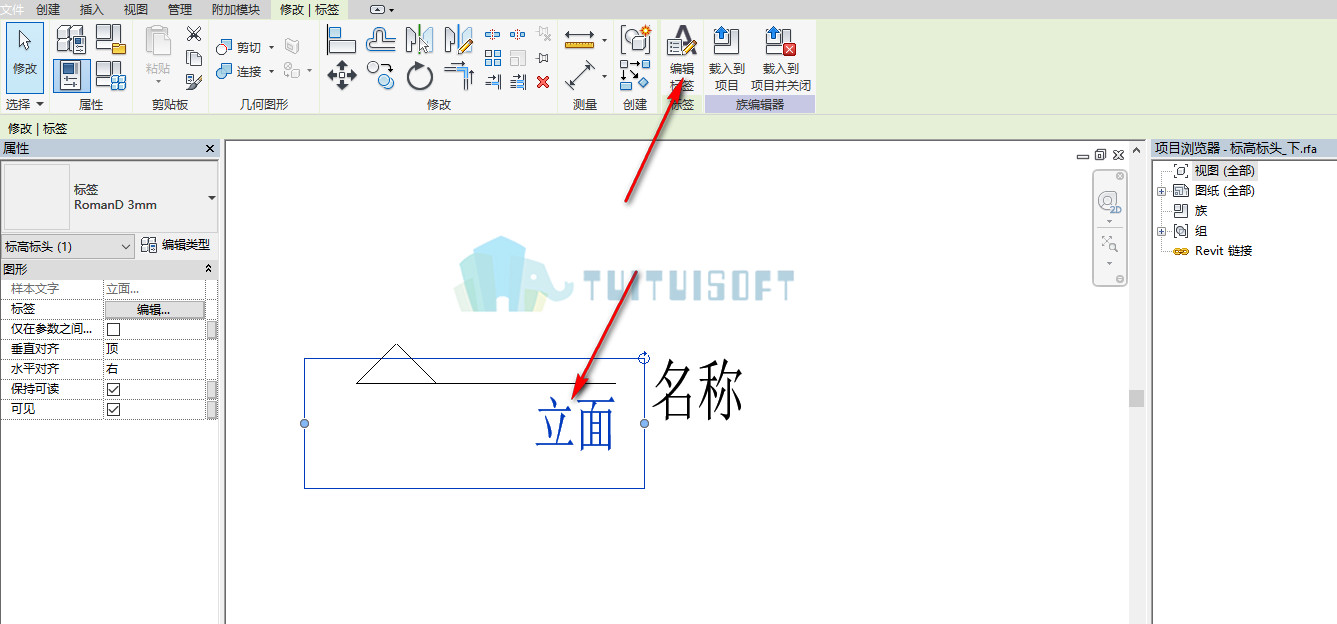
Task: Enable the 仅在参数之间... checkbox
Action: tap(113, 329)
